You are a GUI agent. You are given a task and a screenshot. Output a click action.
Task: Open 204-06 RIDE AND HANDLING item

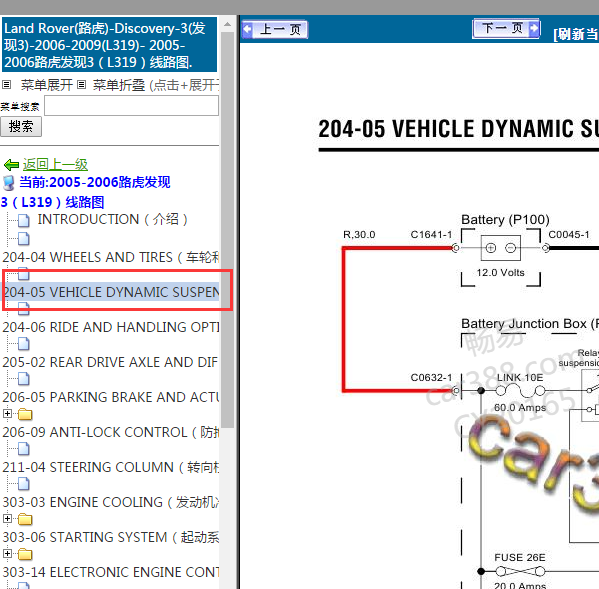[110, 327]
